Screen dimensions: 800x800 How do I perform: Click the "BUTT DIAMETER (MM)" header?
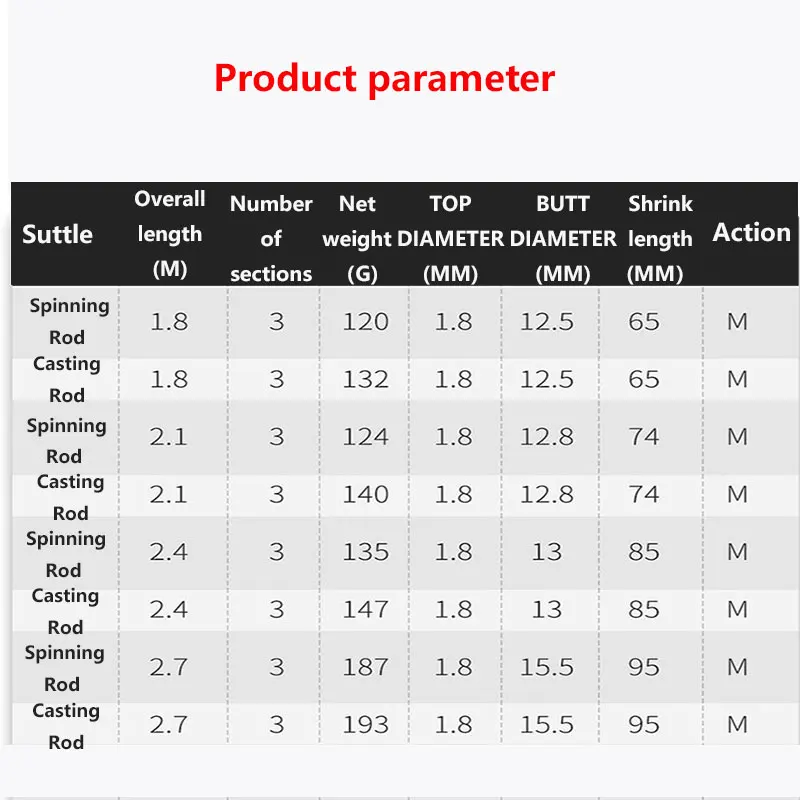(563, 239)
